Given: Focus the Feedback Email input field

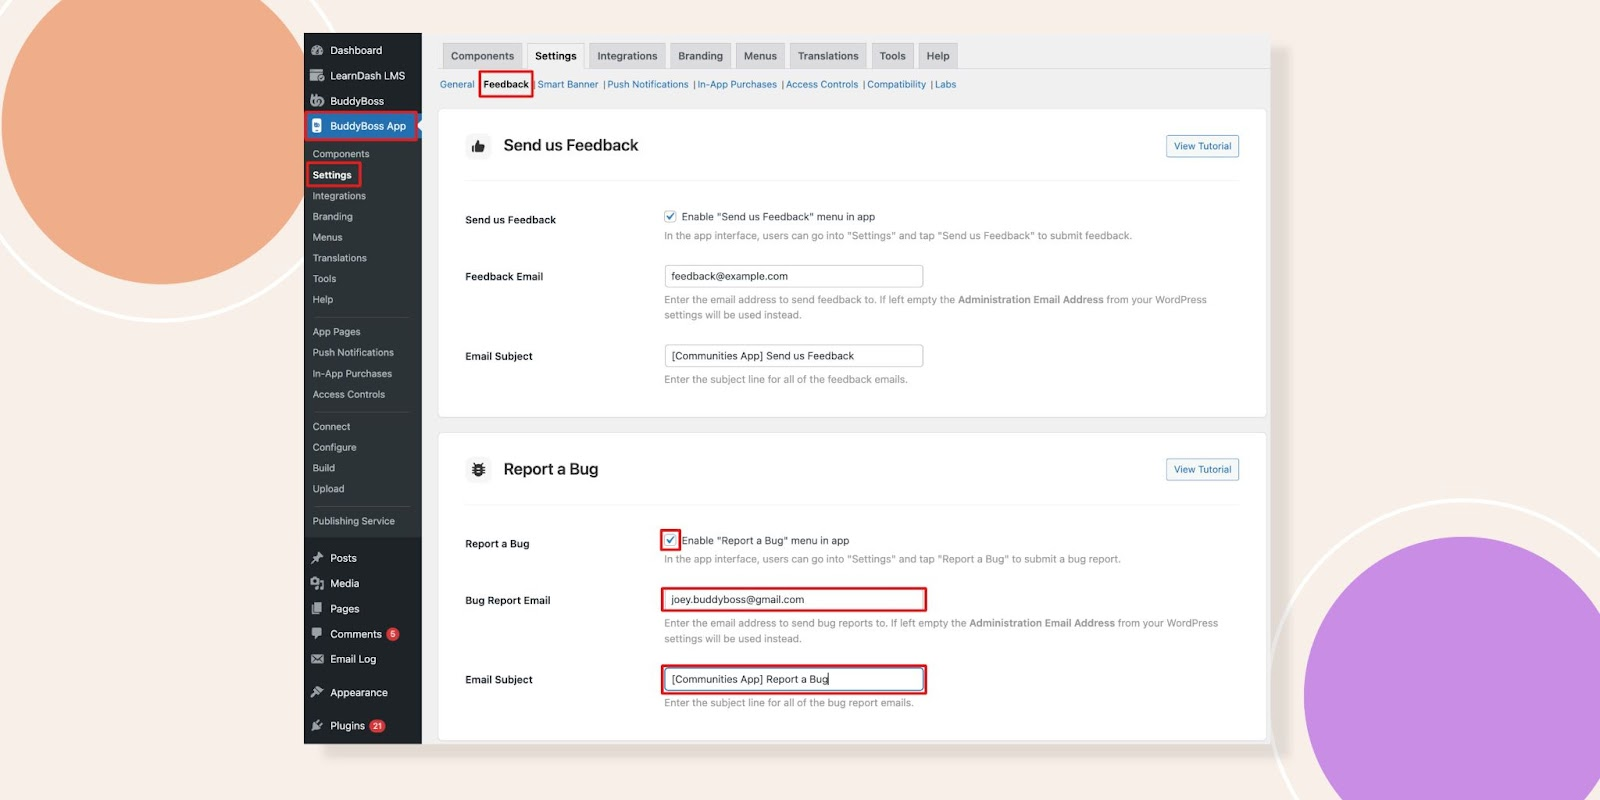Looking at the screenshot, I should point(793,276).
